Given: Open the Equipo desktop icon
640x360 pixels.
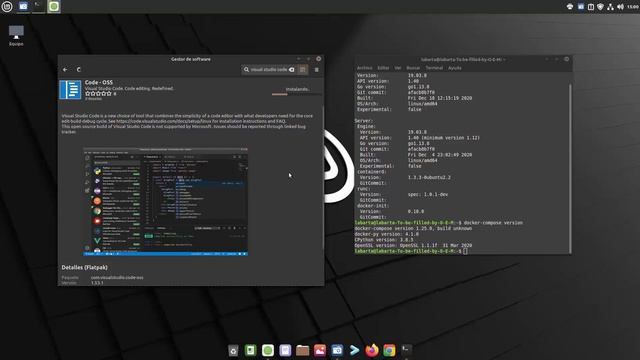Looking at the screenshot, I should pyautogui.click(x=16, y=36).
